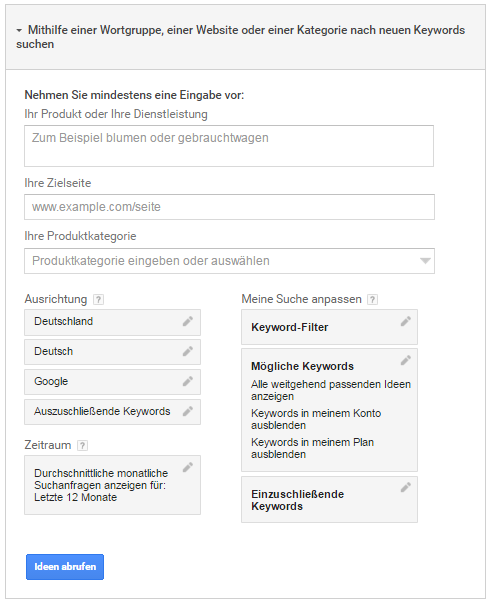Image resolution: width=488 pixels, height=602 pixels.
Task: Open help icon next to Meine Suche anpassen
Action: click(x=372, y=299)
